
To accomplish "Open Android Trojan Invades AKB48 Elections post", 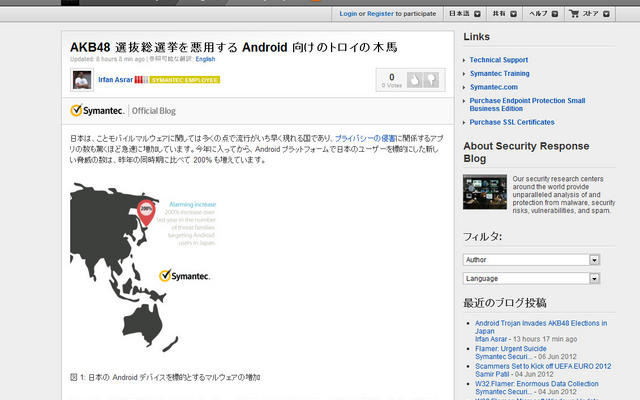I will pyautogui.click(x=541, y=327).
